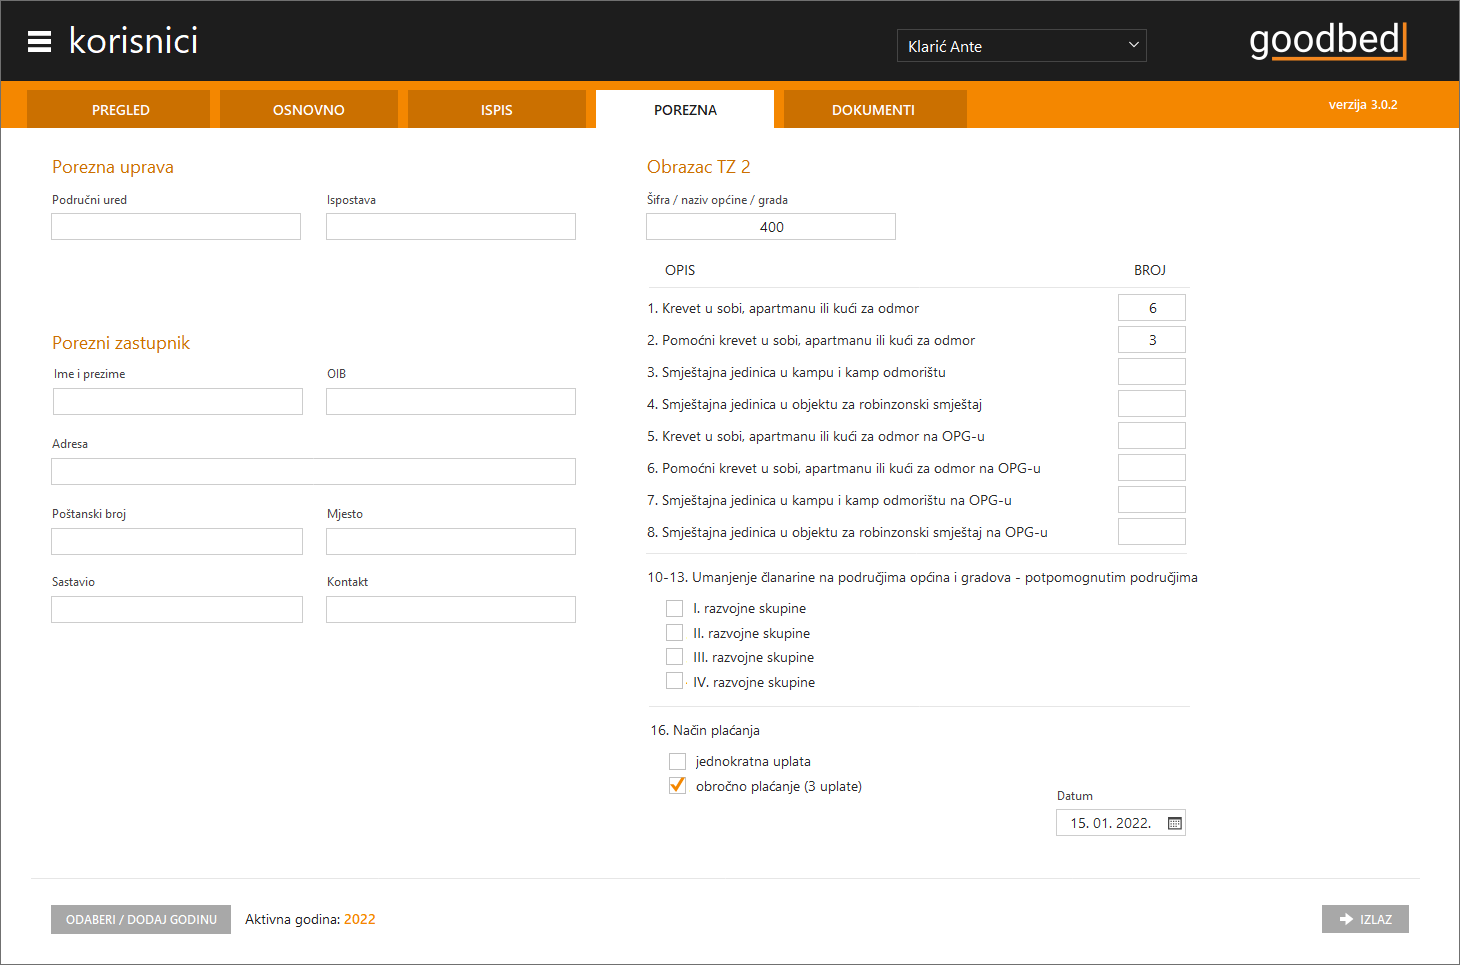Switch to the OSNOVNO tab
Screen dimensions: 1460x965
308,109
